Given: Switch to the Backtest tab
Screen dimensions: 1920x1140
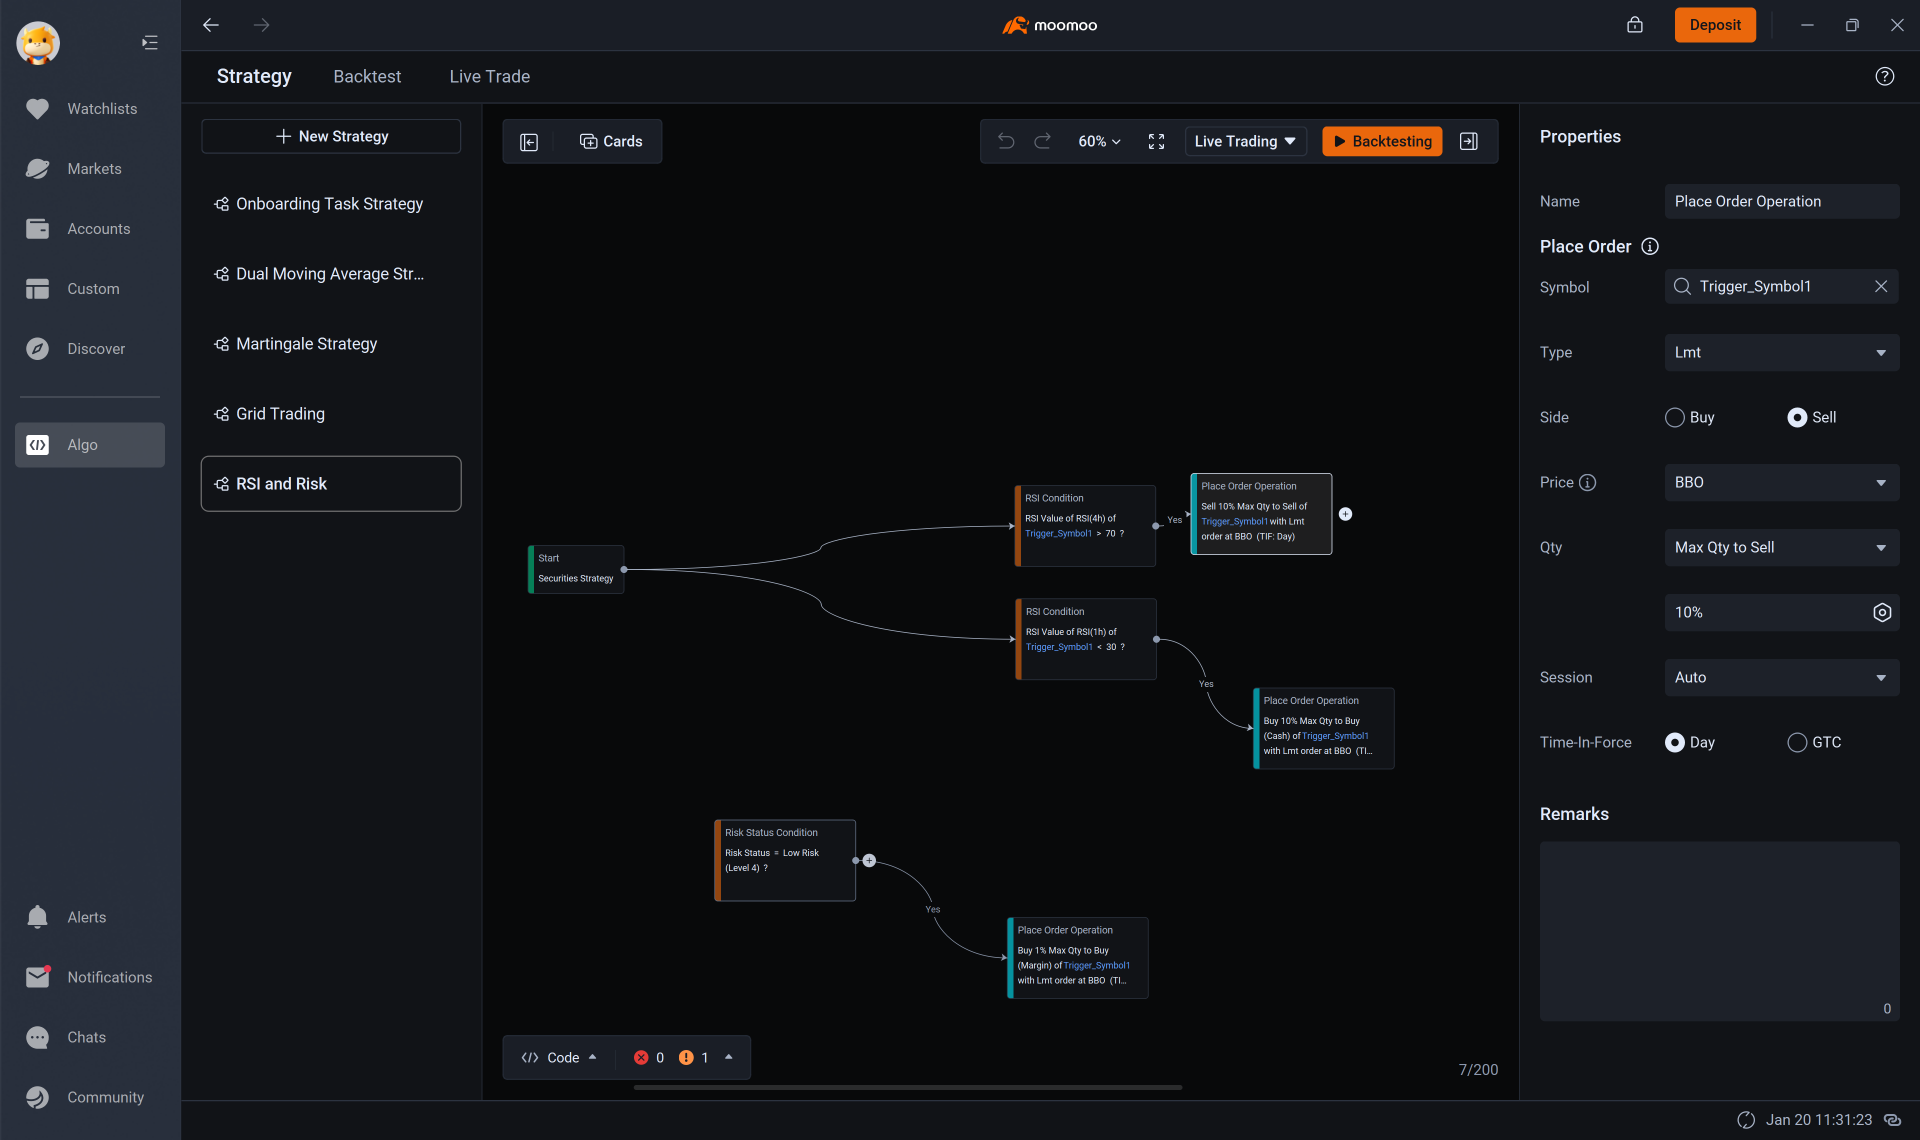Looking at the screenshot, I should pyautogui.click(x=366, y=76).
